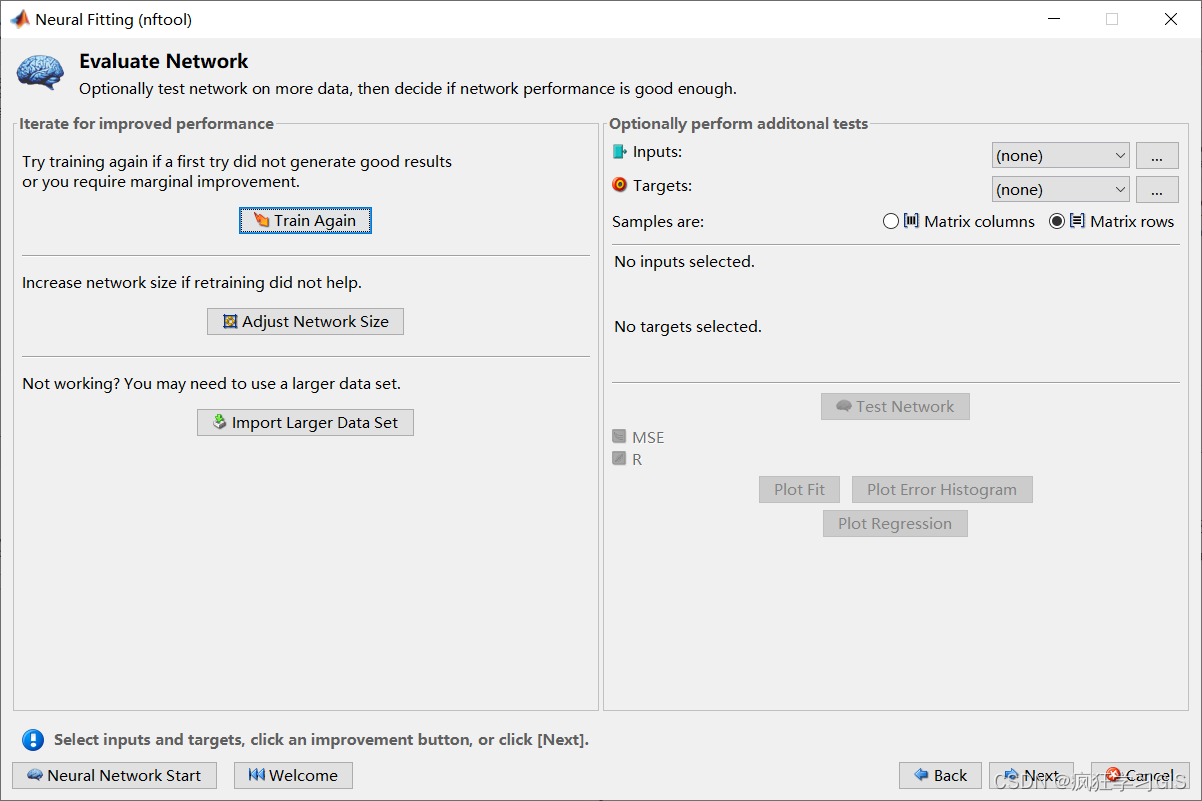This screenshot has width=1202, height=801.
Task: Select Matrix columns radio option
Action: coord(891,222)
